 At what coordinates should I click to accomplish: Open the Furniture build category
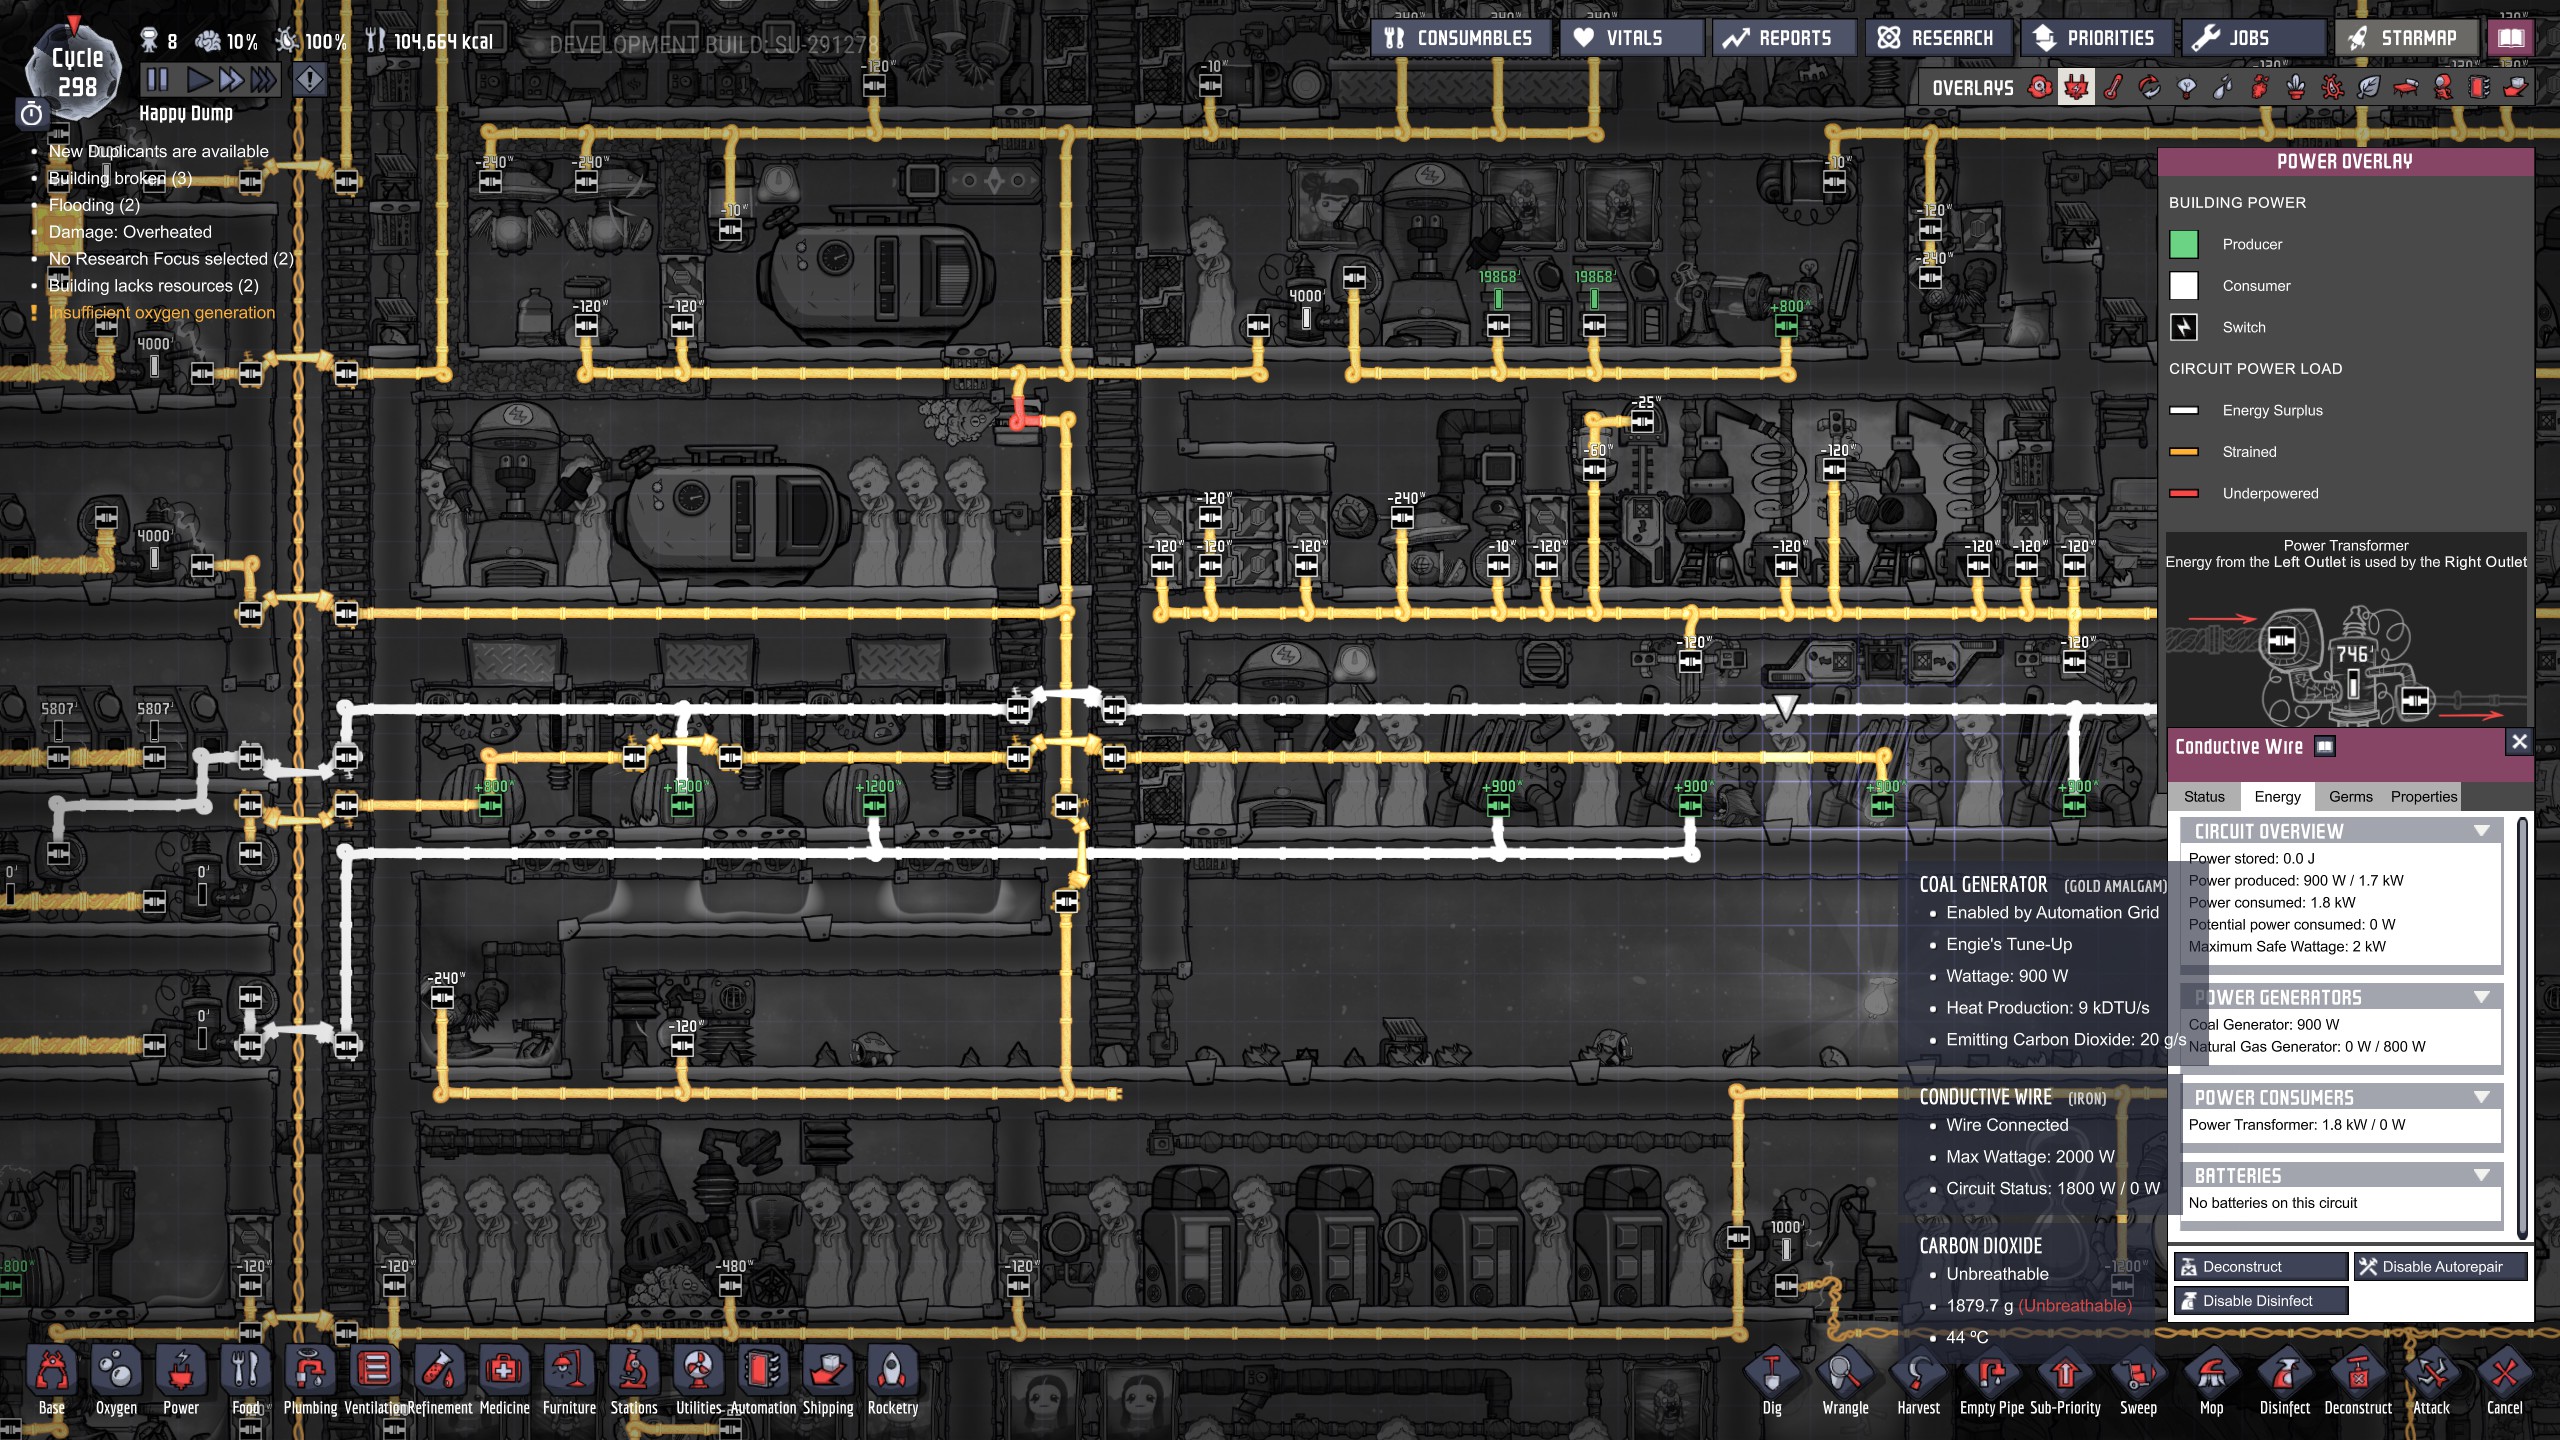click(569, 1382)
